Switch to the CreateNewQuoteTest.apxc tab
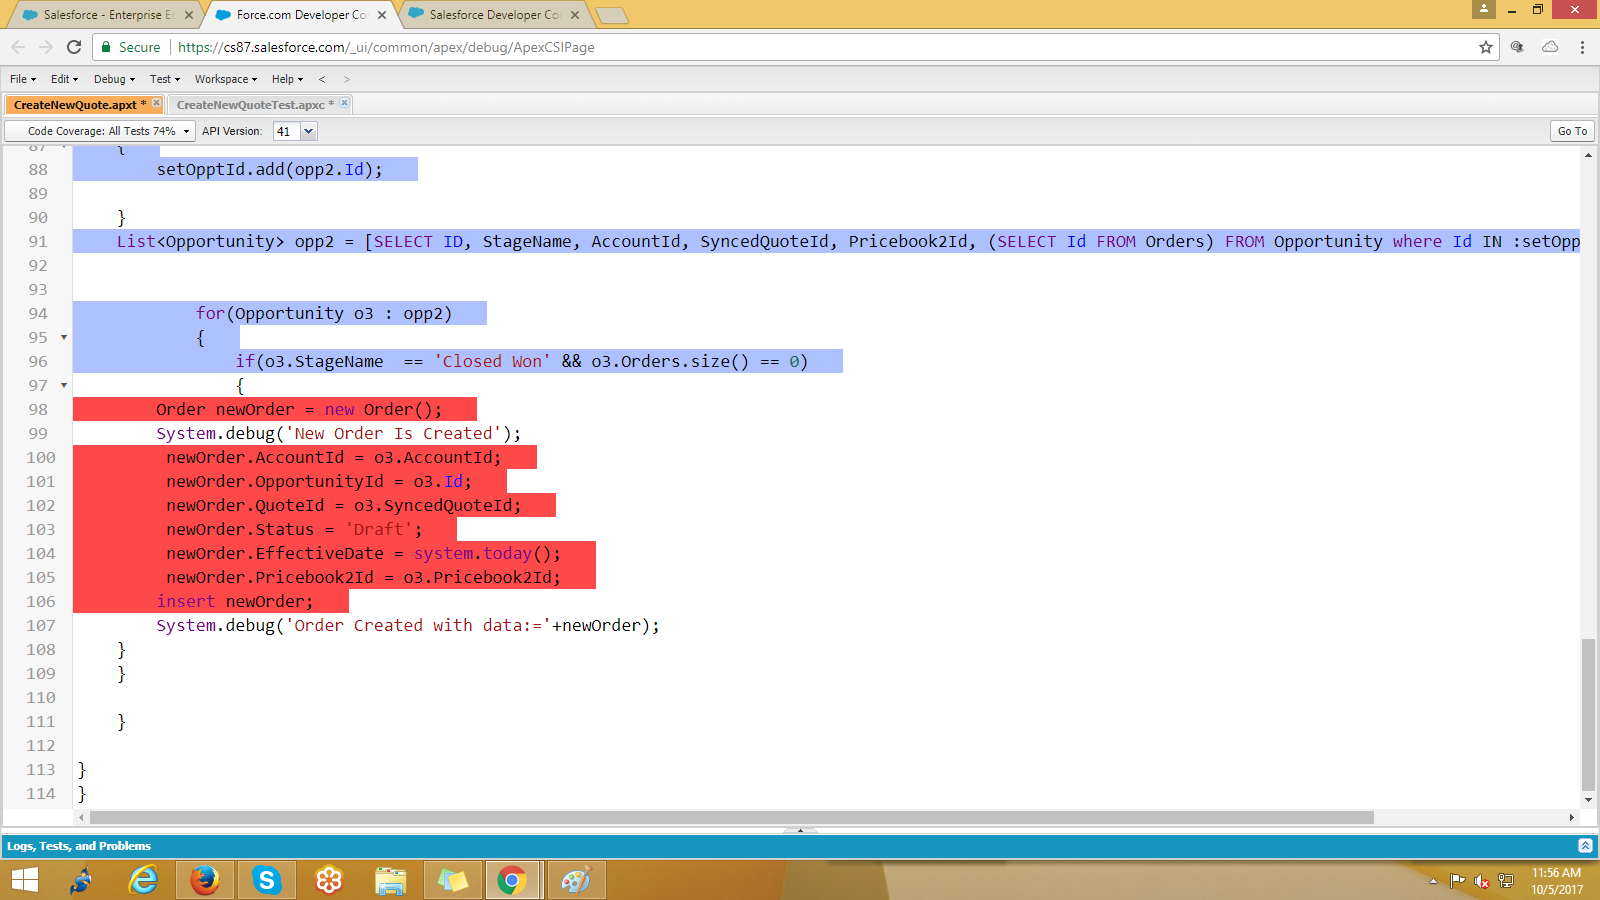 250,105
